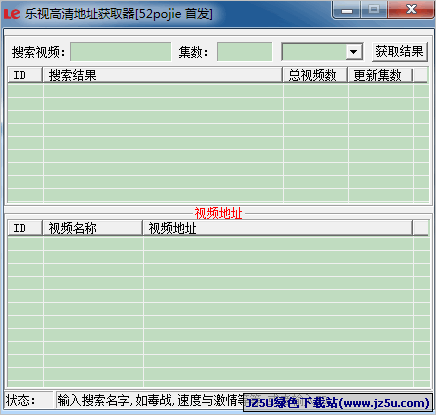Click the 视频名称 column header
This screenshot has width=436, height=415.
point(93,228)
